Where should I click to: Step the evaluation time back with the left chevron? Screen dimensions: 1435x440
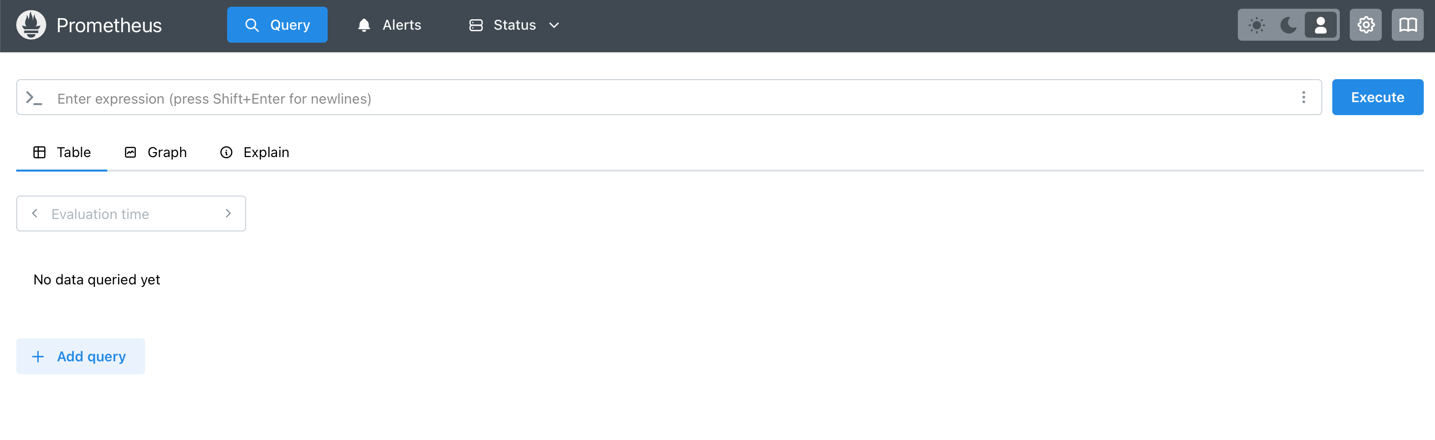[35, 214]
